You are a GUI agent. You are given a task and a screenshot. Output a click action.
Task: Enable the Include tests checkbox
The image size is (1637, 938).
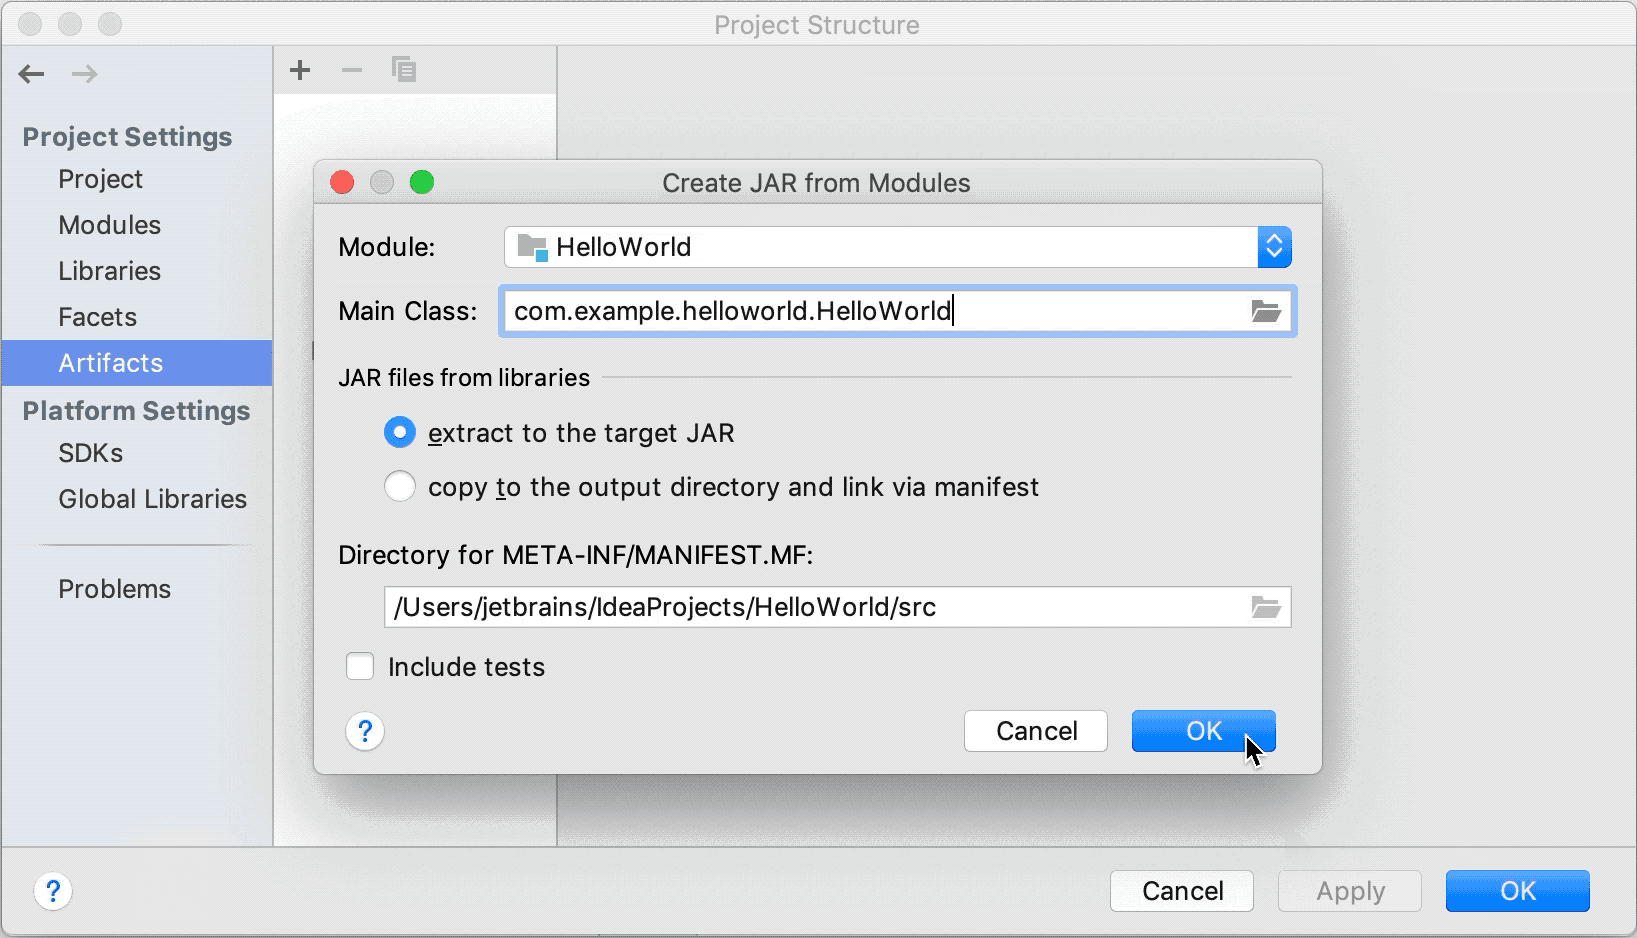pyautogui.click(x=360, y=667)
